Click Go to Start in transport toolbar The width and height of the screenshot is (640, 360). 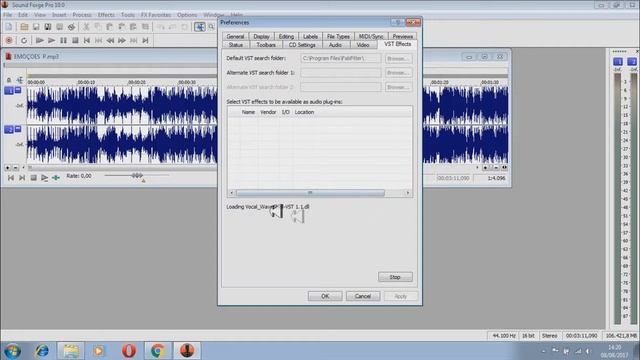[87, 40]
